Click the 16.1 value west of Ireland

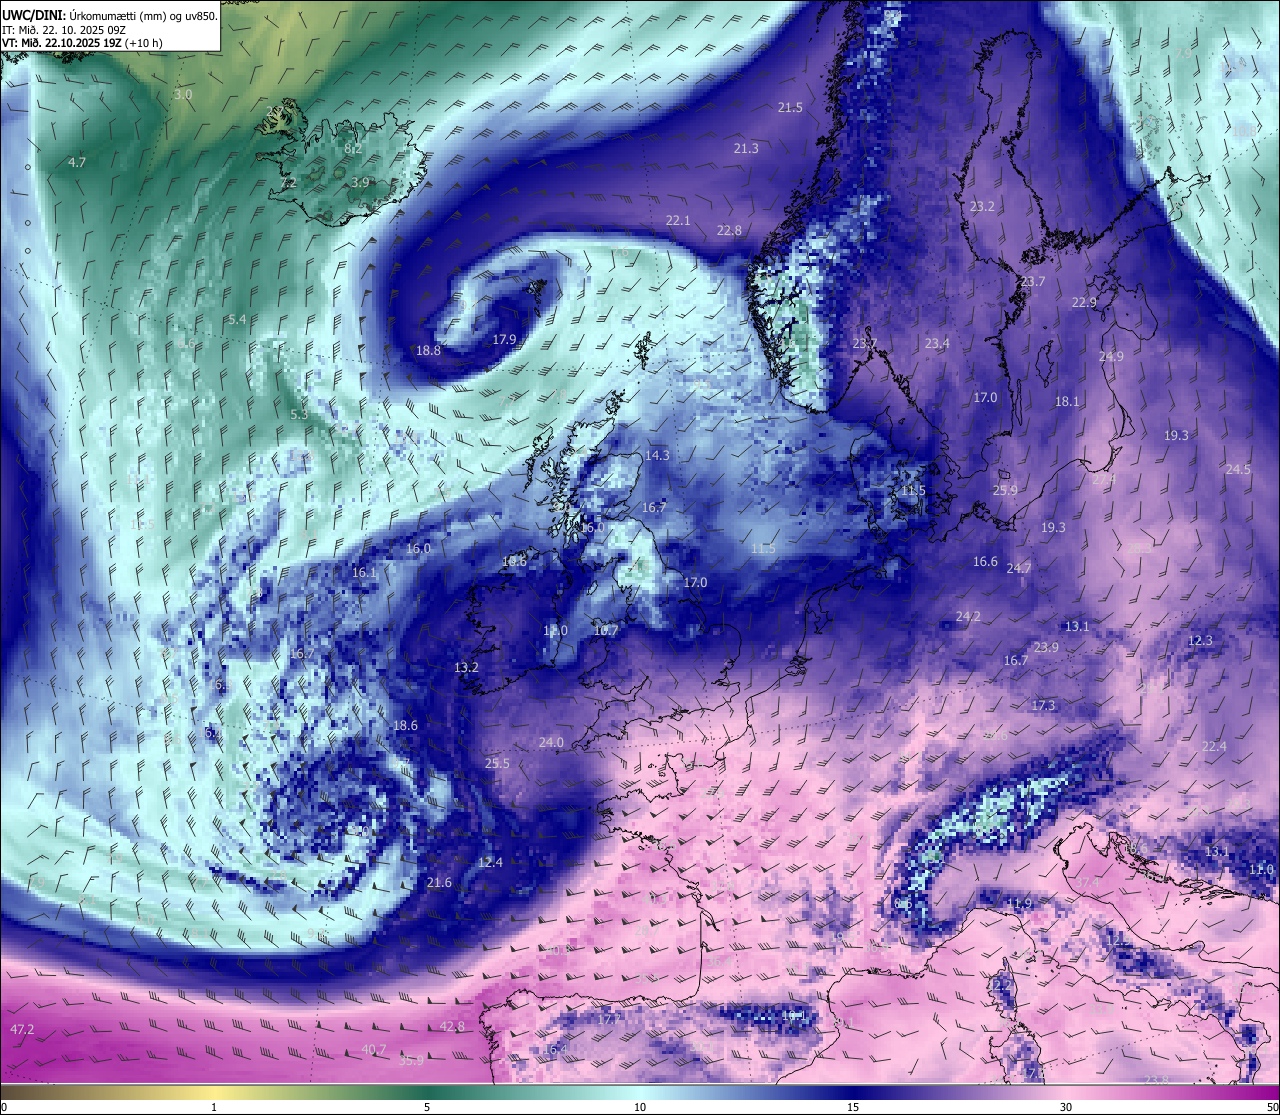pos(364,573)
